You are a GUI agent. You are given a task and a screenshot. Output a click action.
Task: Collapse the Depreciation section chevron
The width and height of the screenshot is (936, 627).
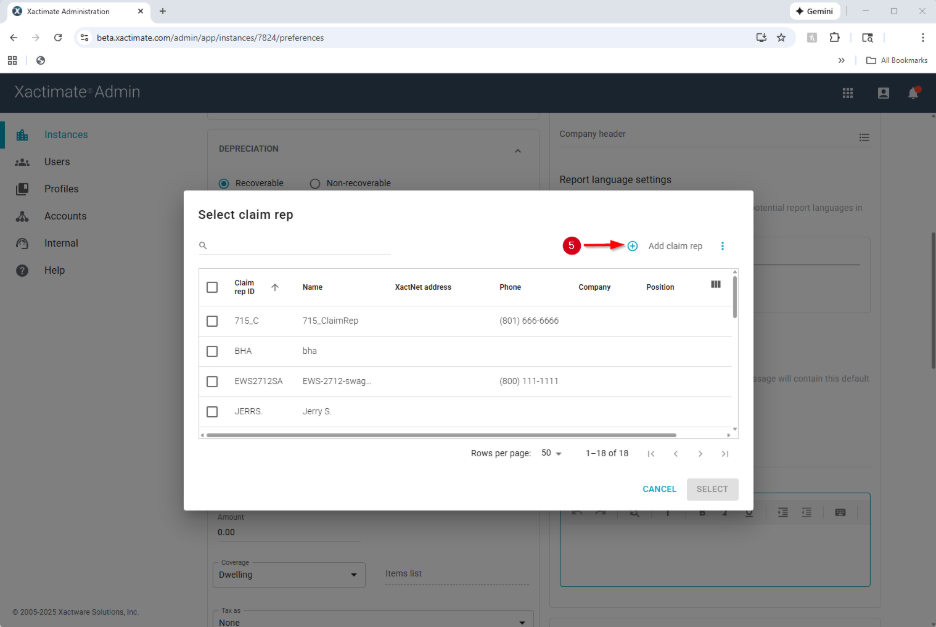click(x=518, y=151)
